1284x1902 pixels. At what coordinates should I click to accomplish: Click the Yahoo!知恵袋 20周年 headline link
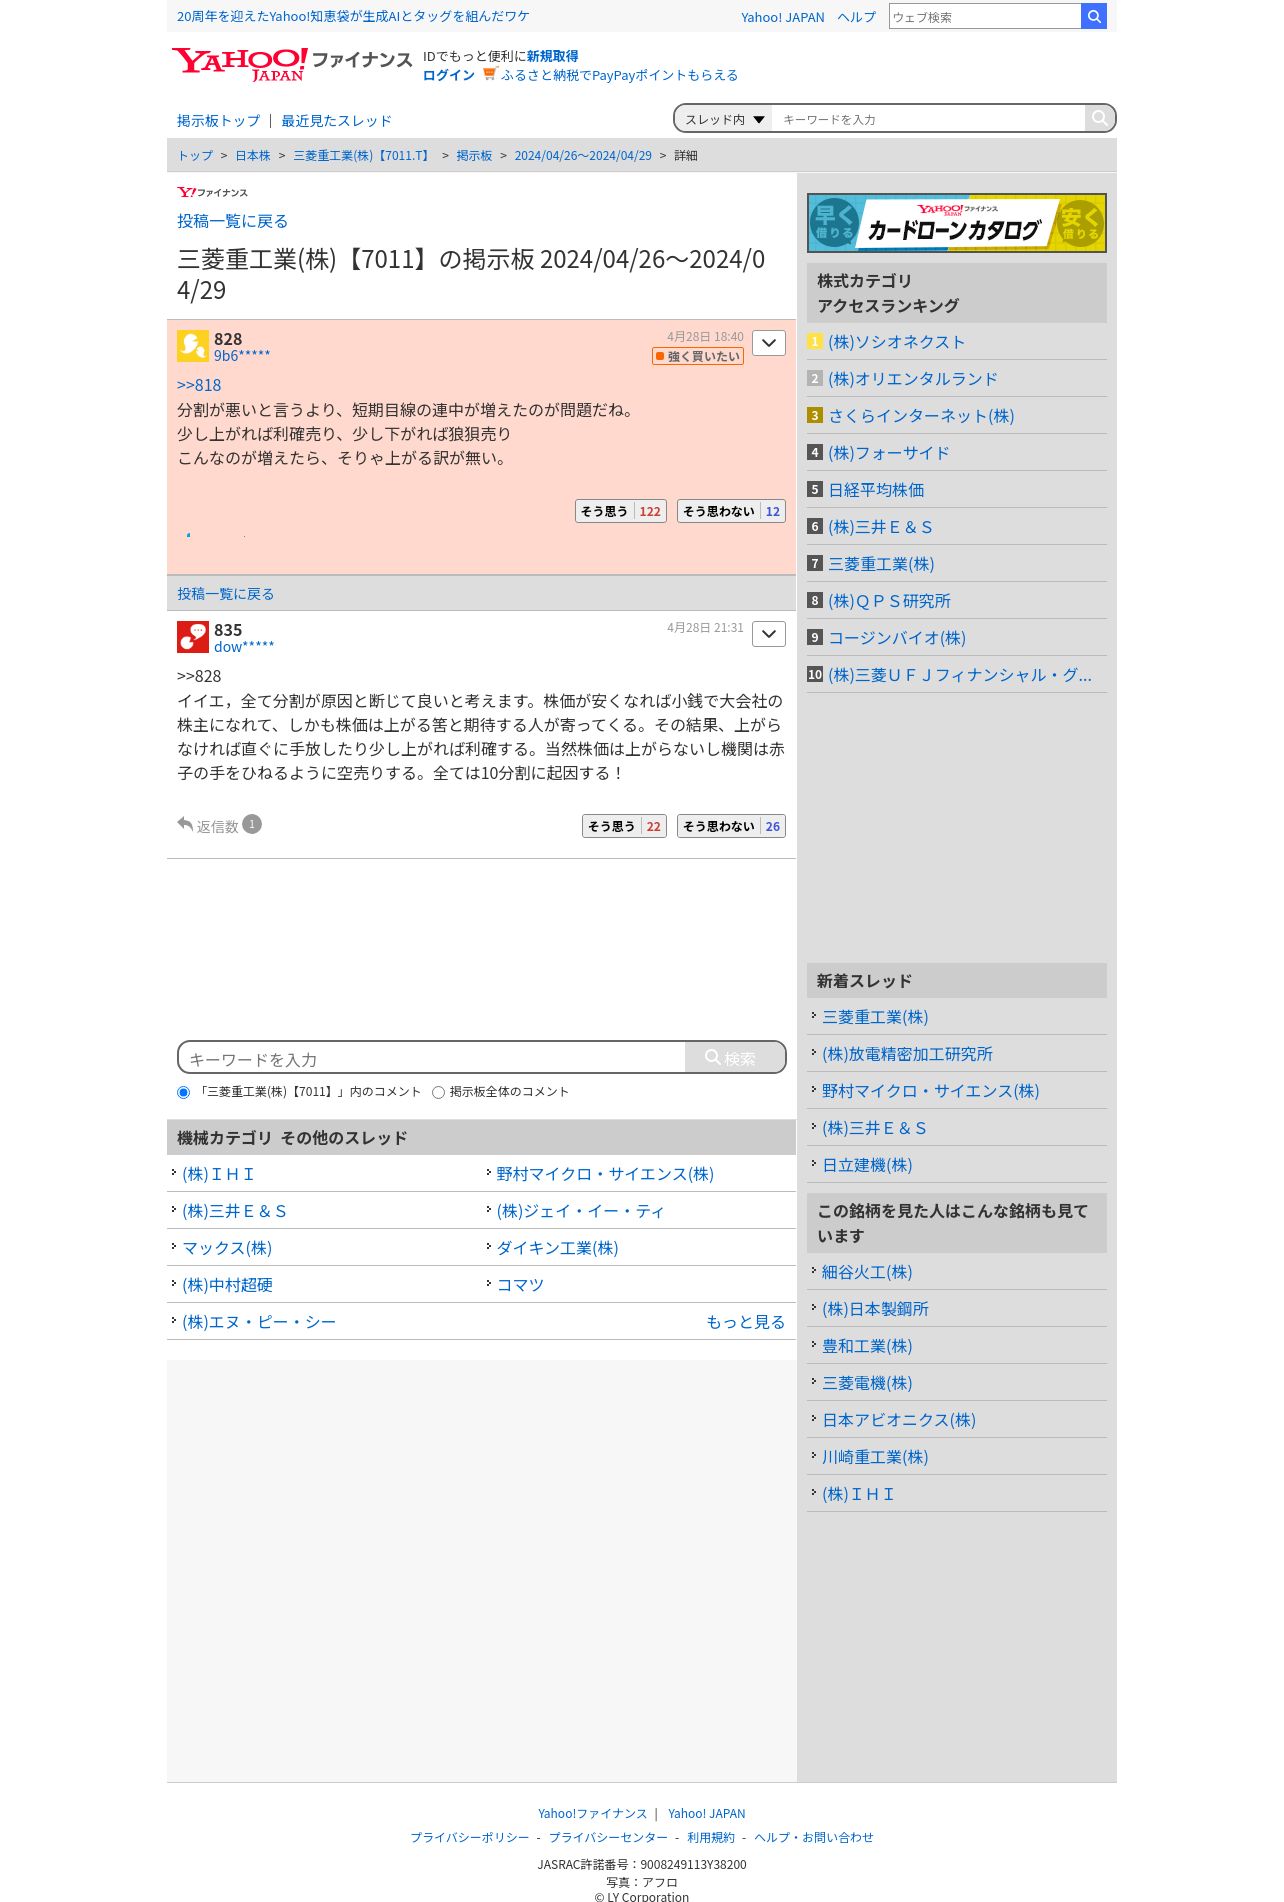coord(353,16)
